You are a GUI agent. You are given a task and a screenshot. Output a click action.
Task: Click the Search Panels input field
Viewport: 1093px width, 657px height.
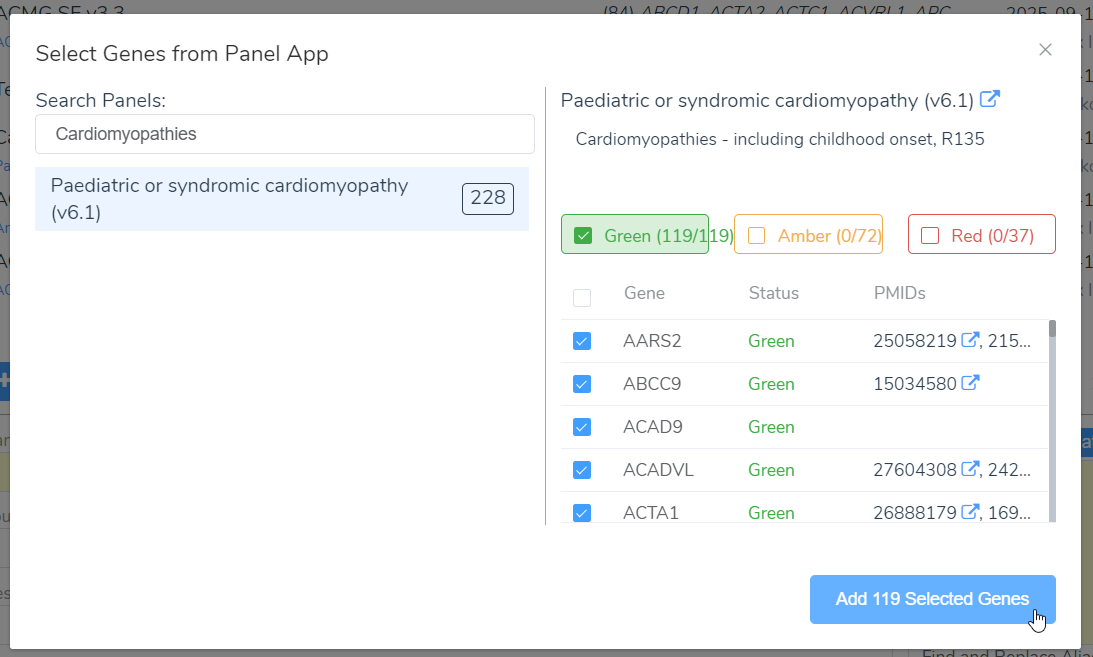pos(284,134)
